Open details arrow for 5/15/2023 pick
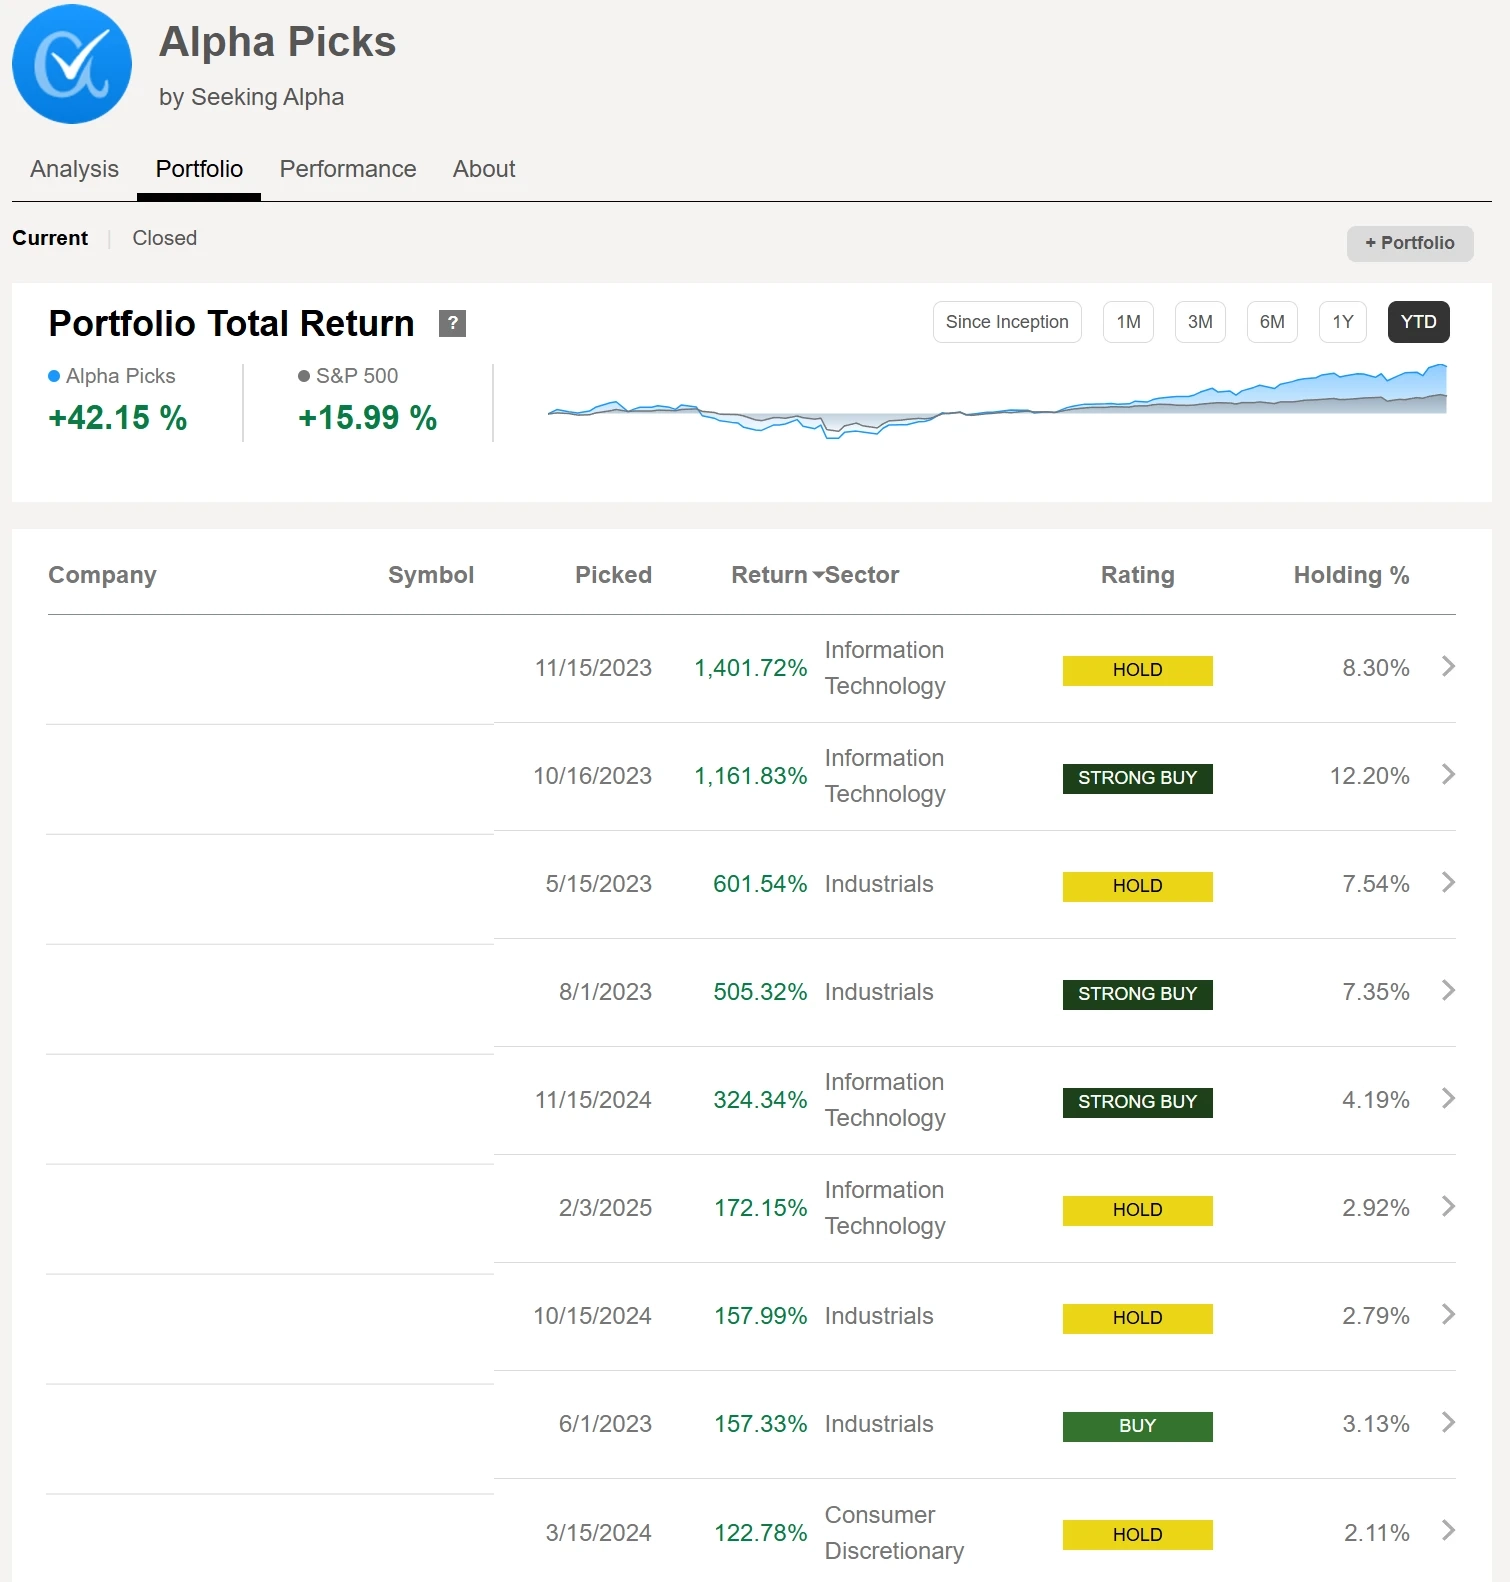Screen dimensions: 1510x1582 (1447, 883)
